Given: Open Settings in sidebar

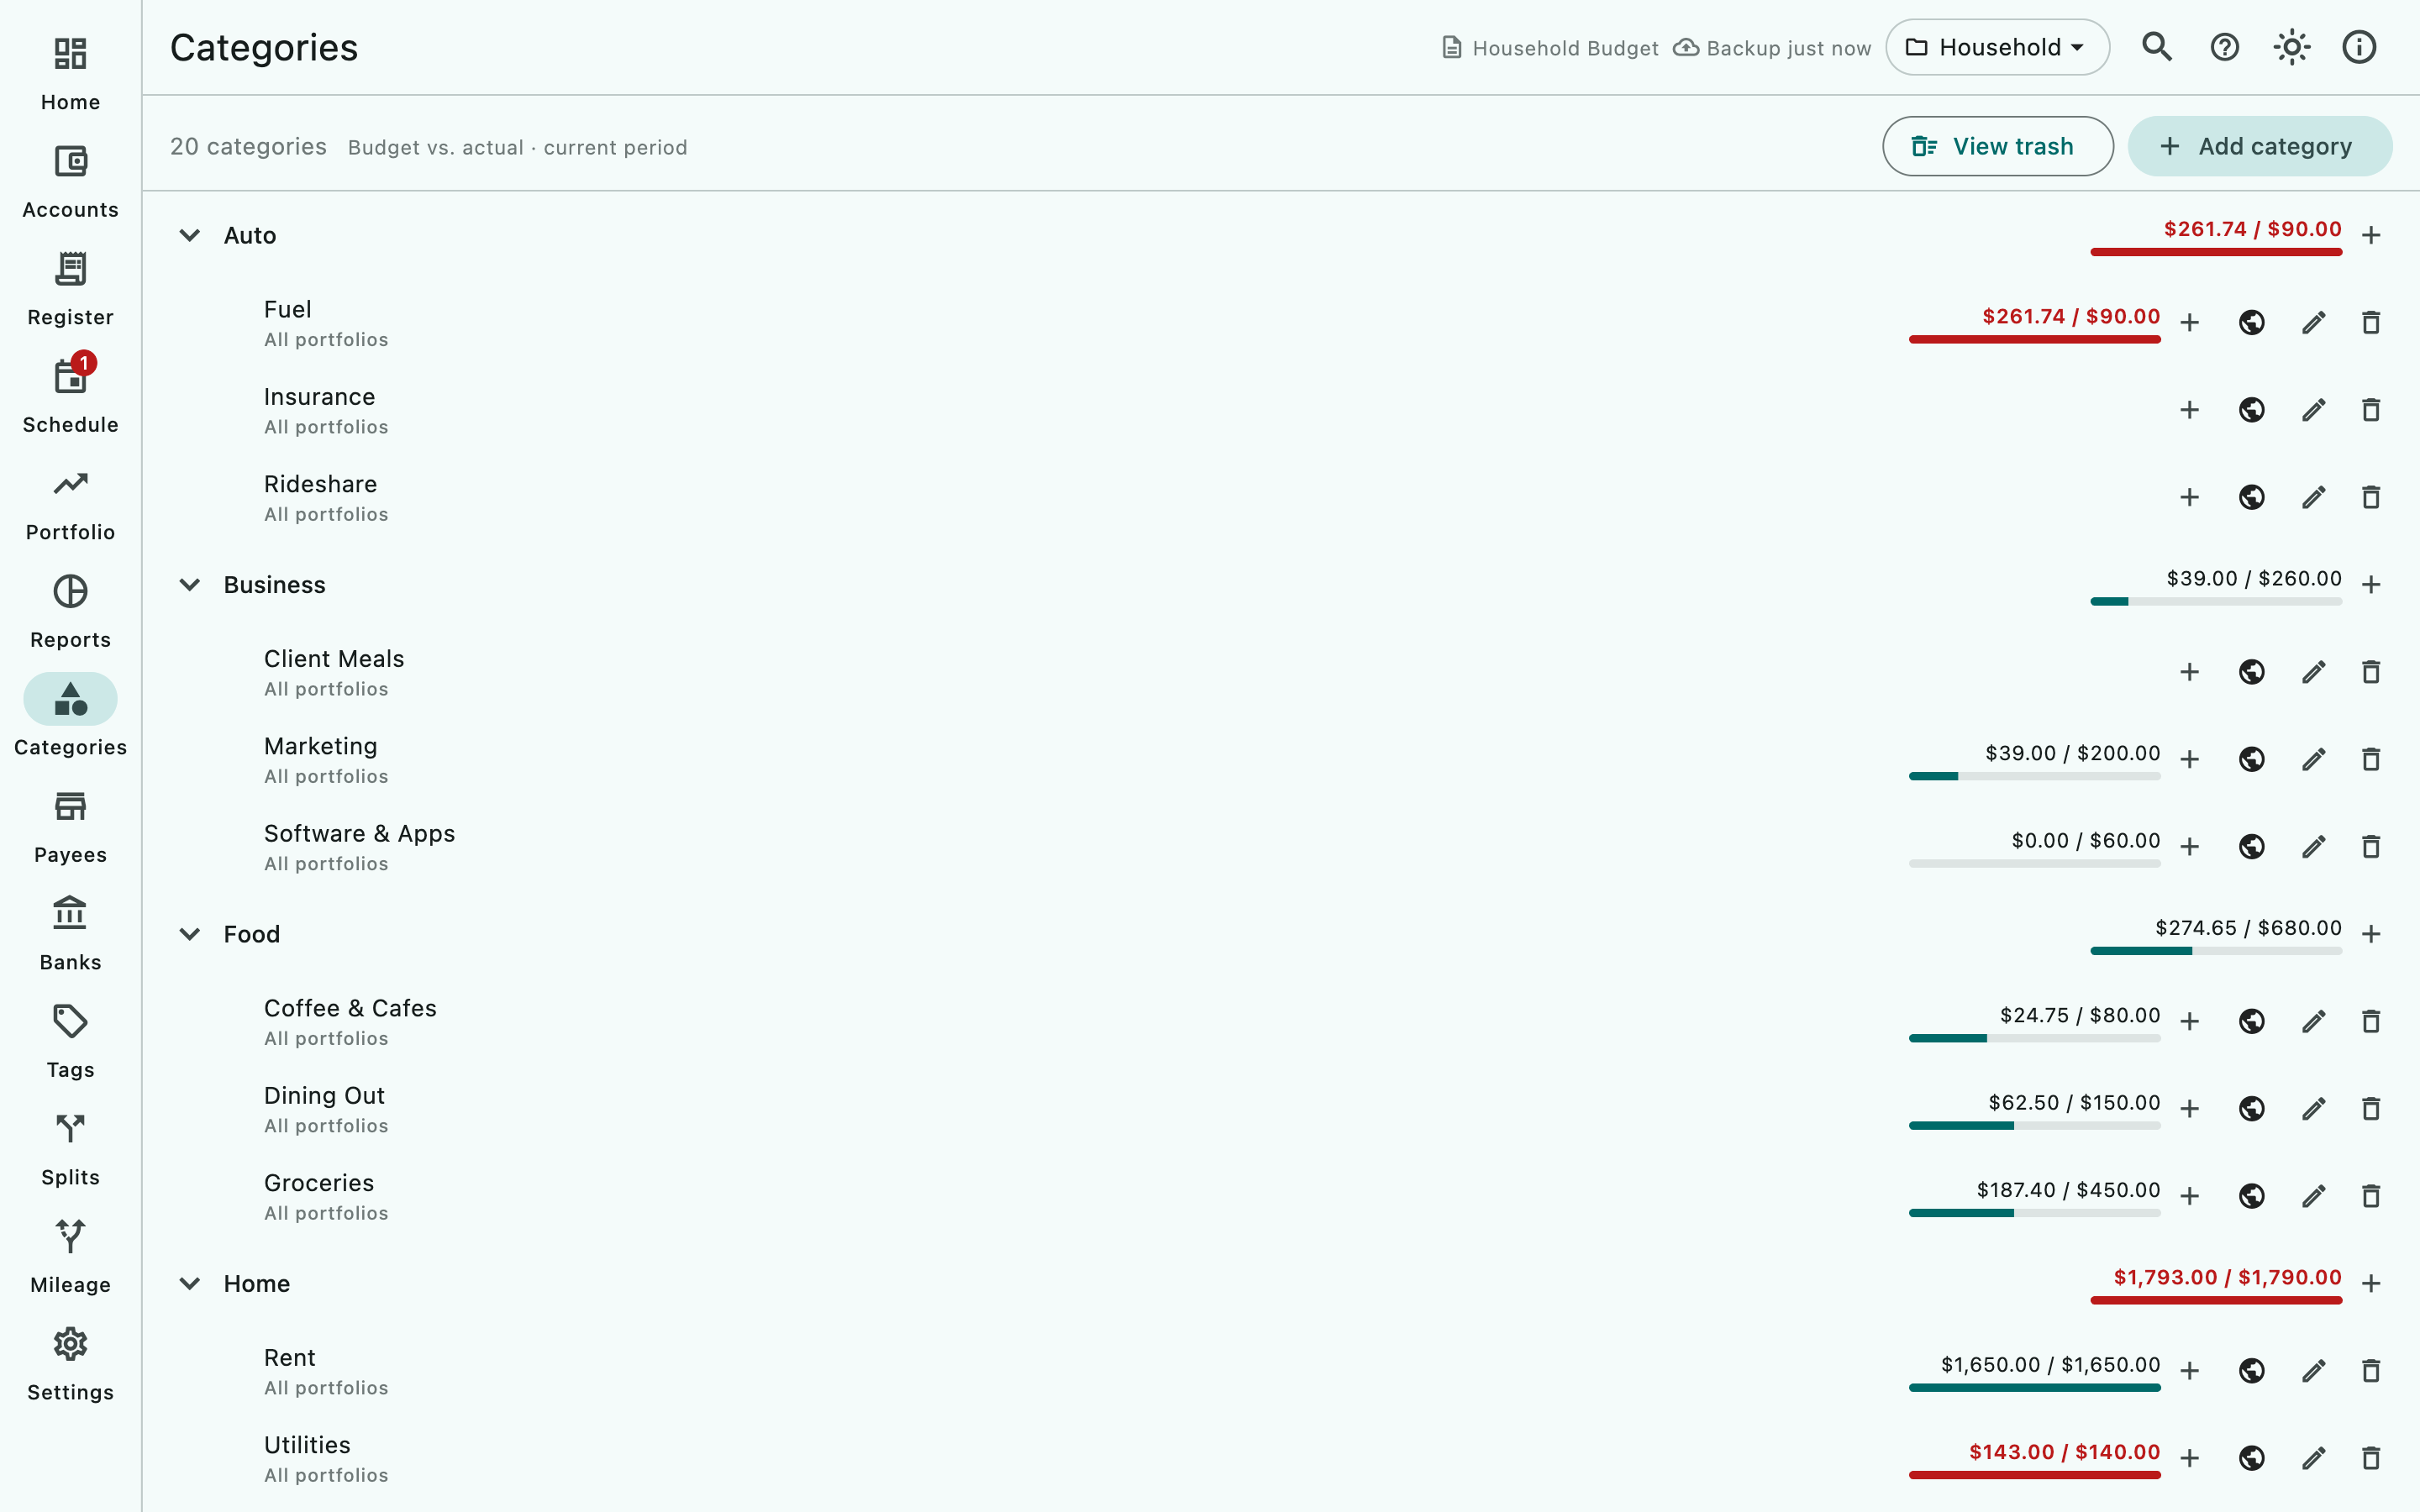Looking at the screenshot, I should (x=70, y=1364).
